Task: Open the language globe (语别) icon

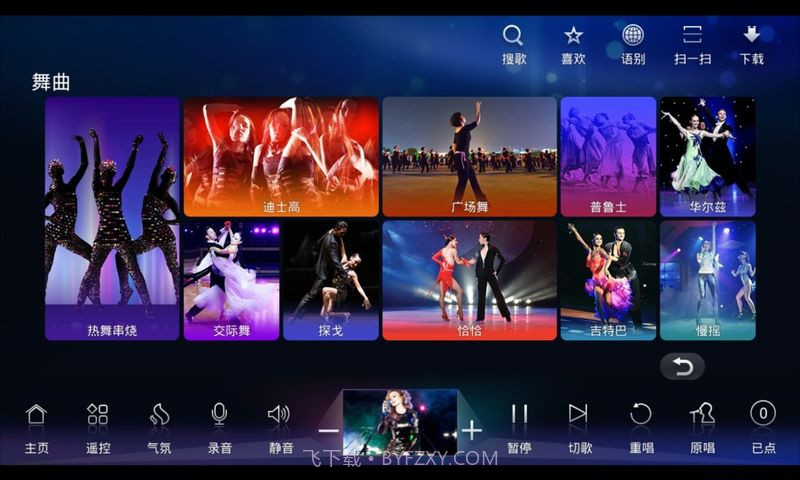Action: coord(633,37)
